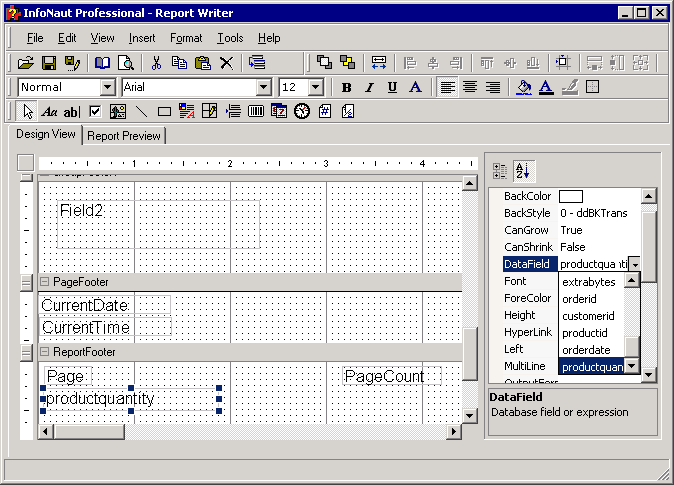Viewport: 674px width, 485px height.
Task: Toggle Bold formatting
Action: click(346, 87)
